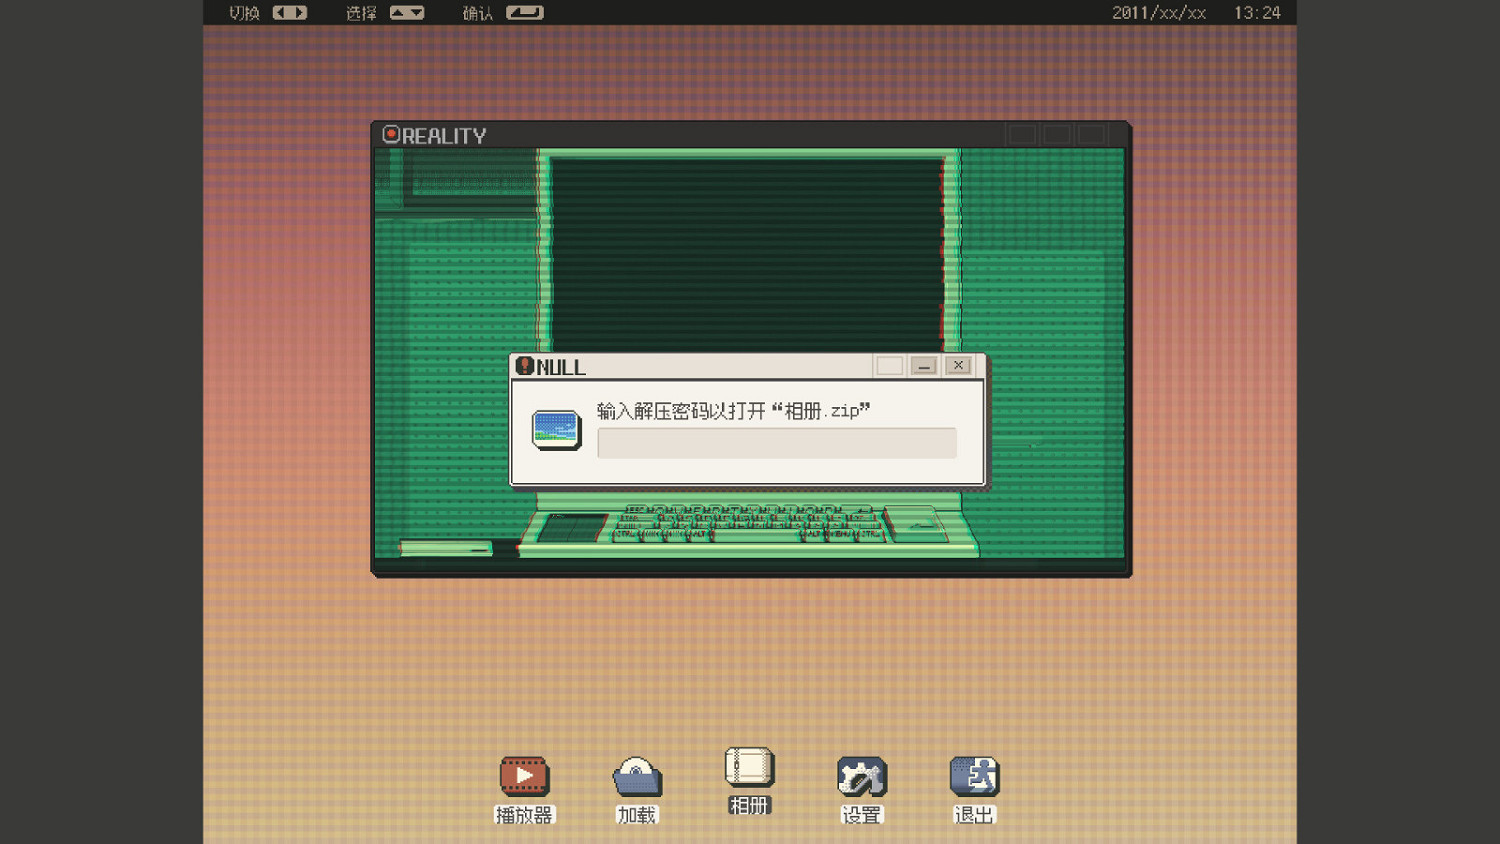
Task: Click the blank button in NULL title bar
Action: pos(889,366)
